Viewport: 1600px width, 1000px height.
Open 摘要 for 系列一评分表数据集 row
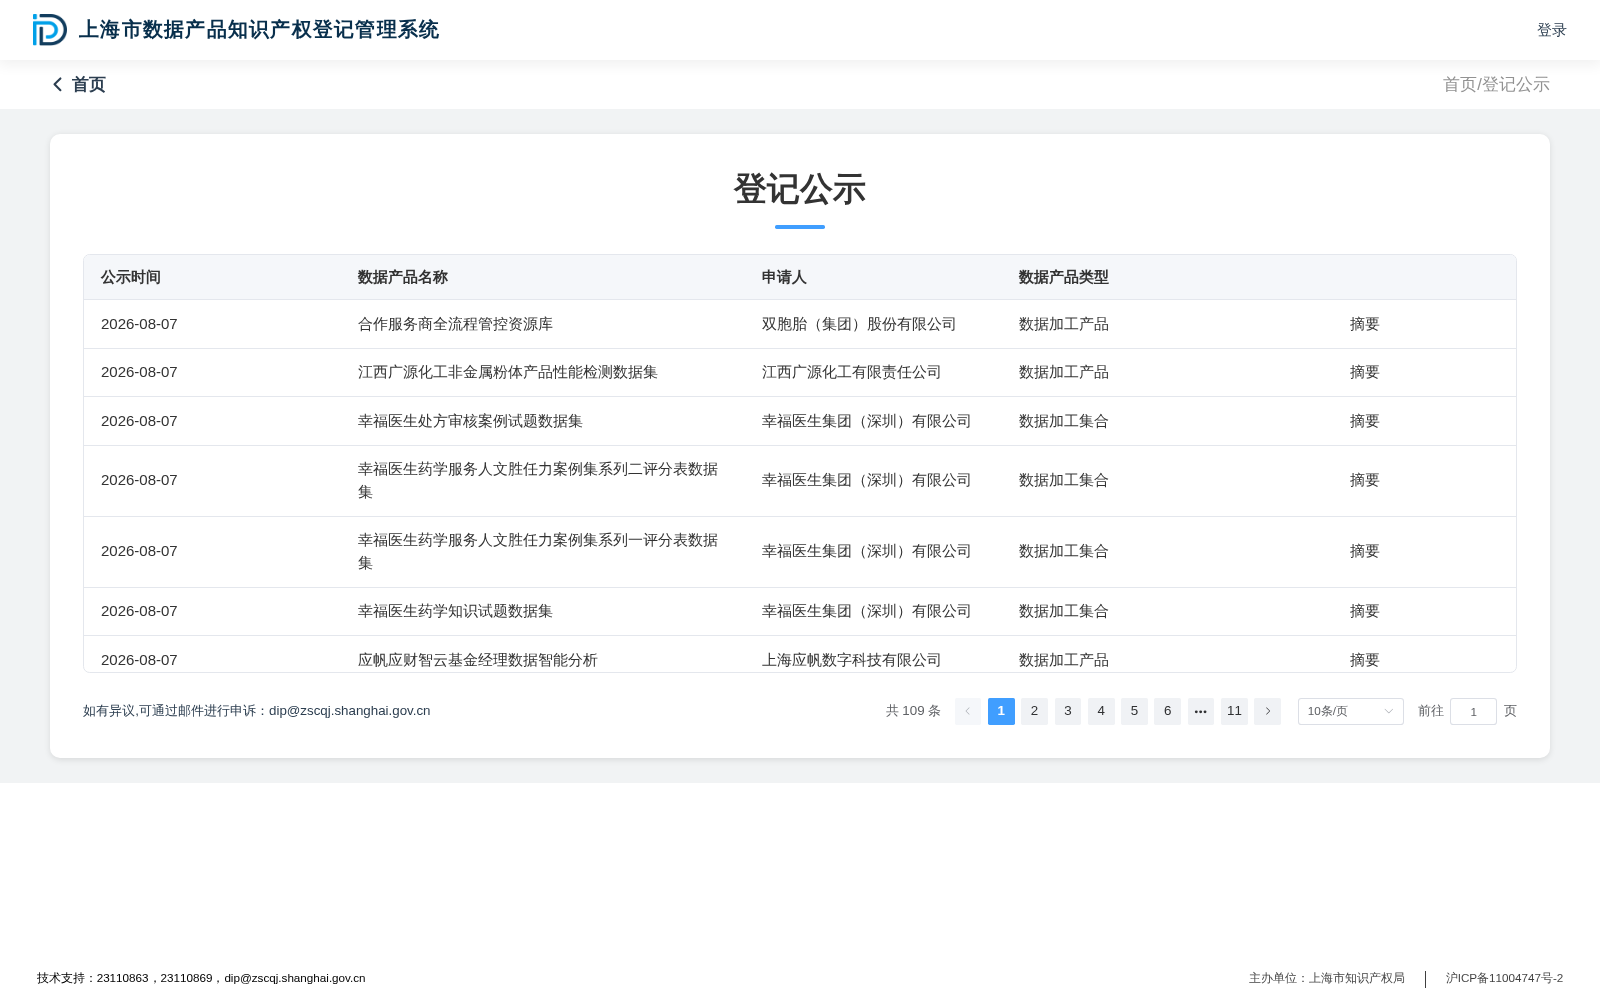[x=1364, y=551]
